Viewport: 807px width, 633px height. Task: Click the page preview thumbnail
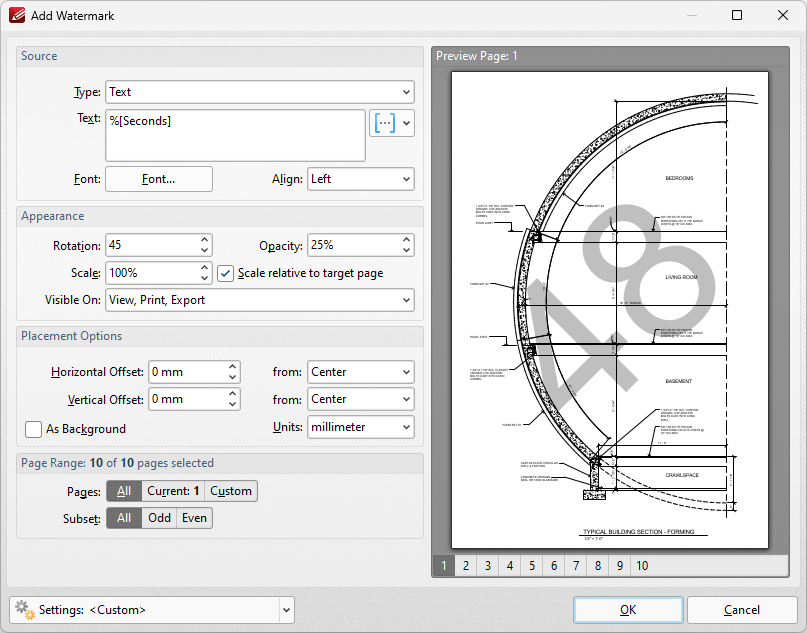610,310
